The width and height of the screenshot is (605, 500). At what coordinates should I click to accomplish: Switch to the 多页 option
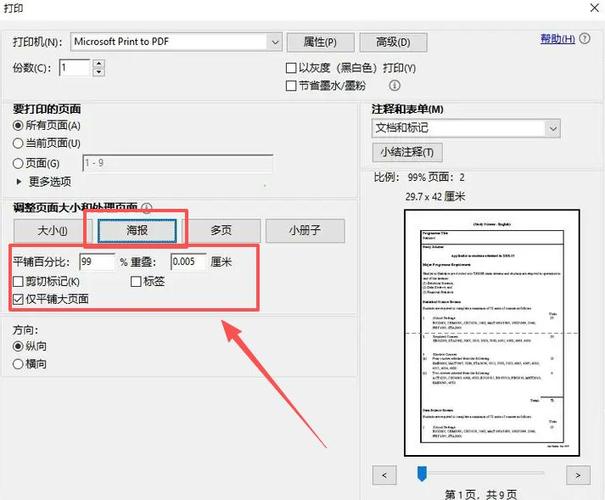[x=221, y=231]
